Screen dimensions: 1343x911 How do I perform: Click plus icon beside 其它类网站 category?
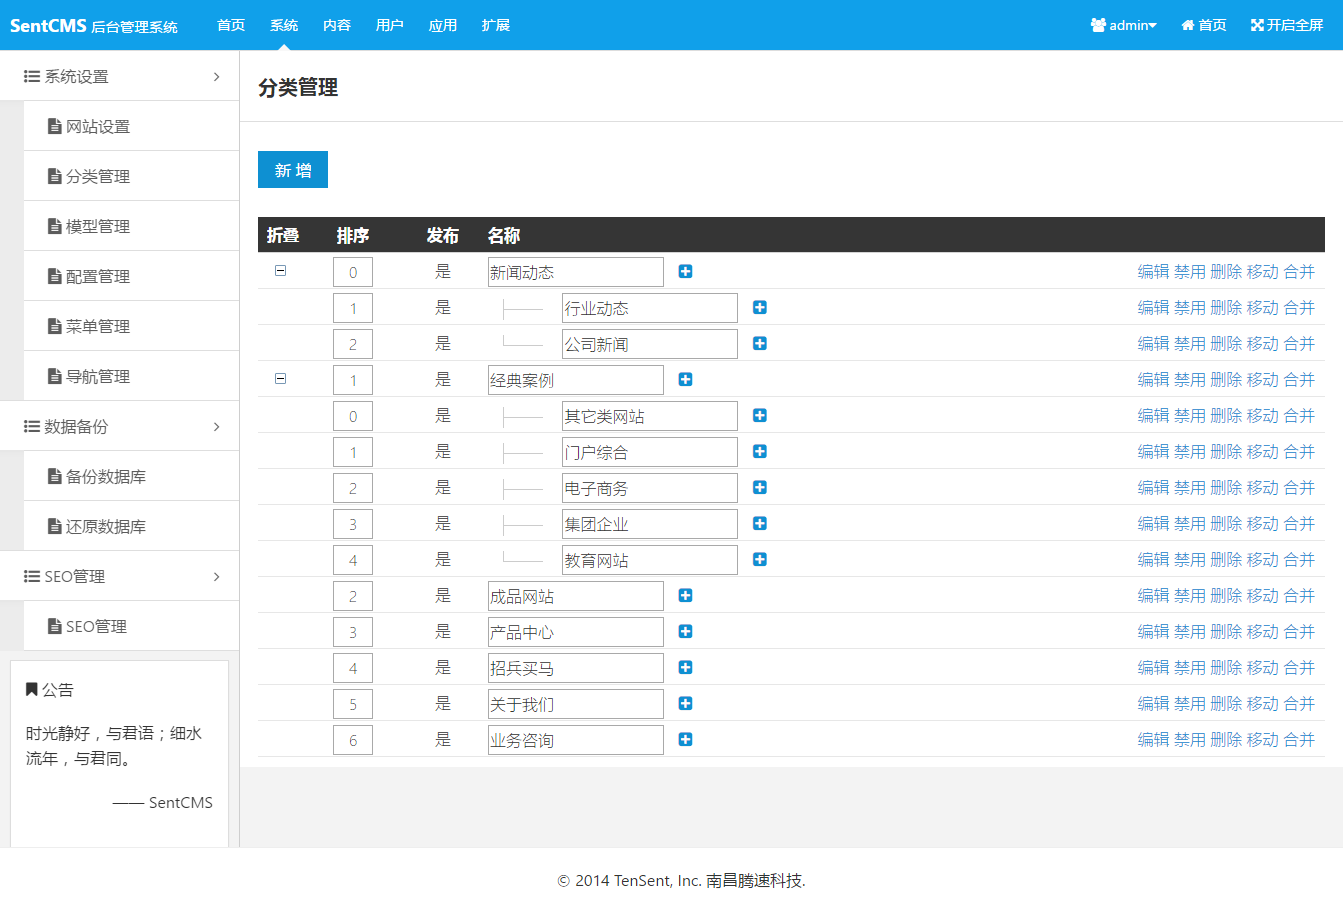[760, 415]
